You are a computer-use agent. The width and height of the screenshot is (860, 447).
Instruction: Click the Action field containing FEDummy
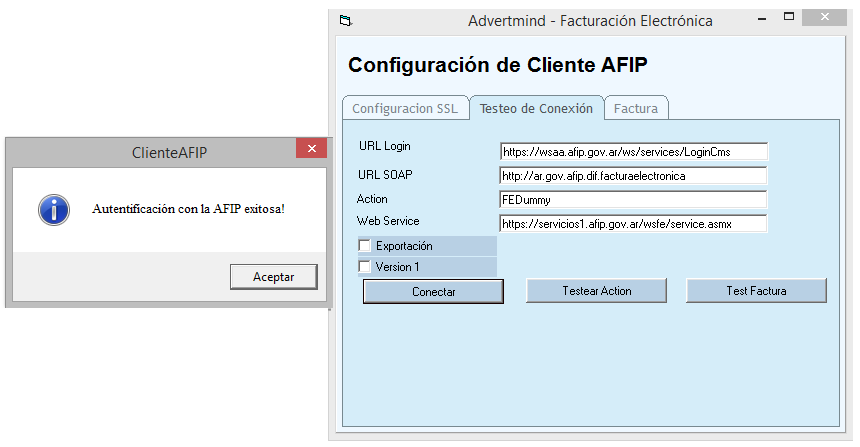click(x=633, y=200)
